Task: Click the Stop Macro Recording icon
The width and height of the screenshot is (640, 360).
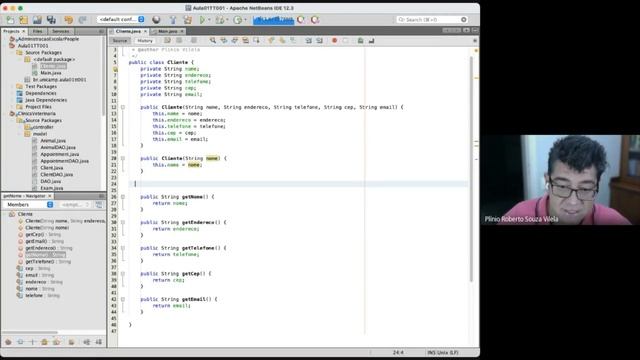Action: 345,40
